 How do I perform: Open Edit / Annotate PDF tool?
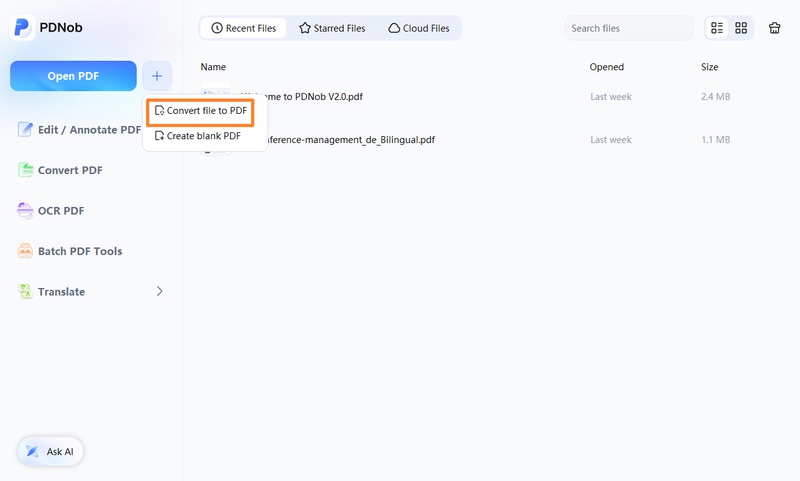pos(79,130)
